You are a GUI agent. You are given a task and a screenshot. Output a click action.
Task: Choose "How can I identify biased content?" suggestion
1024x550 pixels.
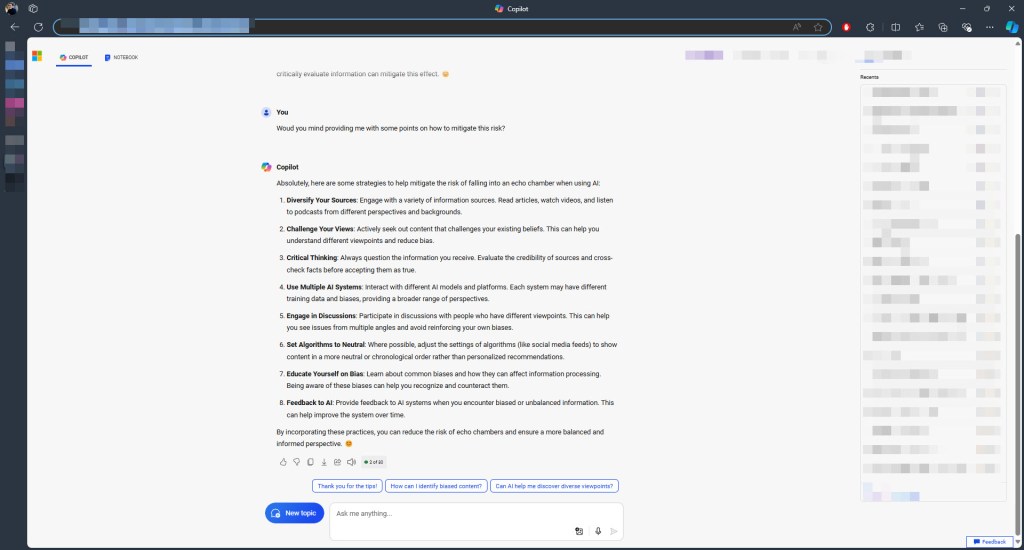435,486
